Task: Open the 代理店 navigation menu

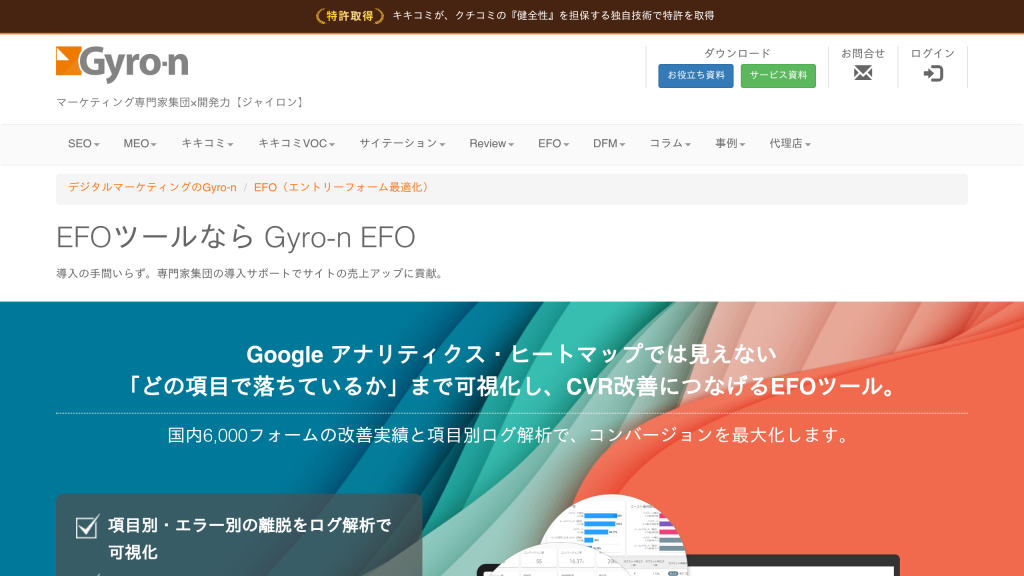Action: point(790,144)
